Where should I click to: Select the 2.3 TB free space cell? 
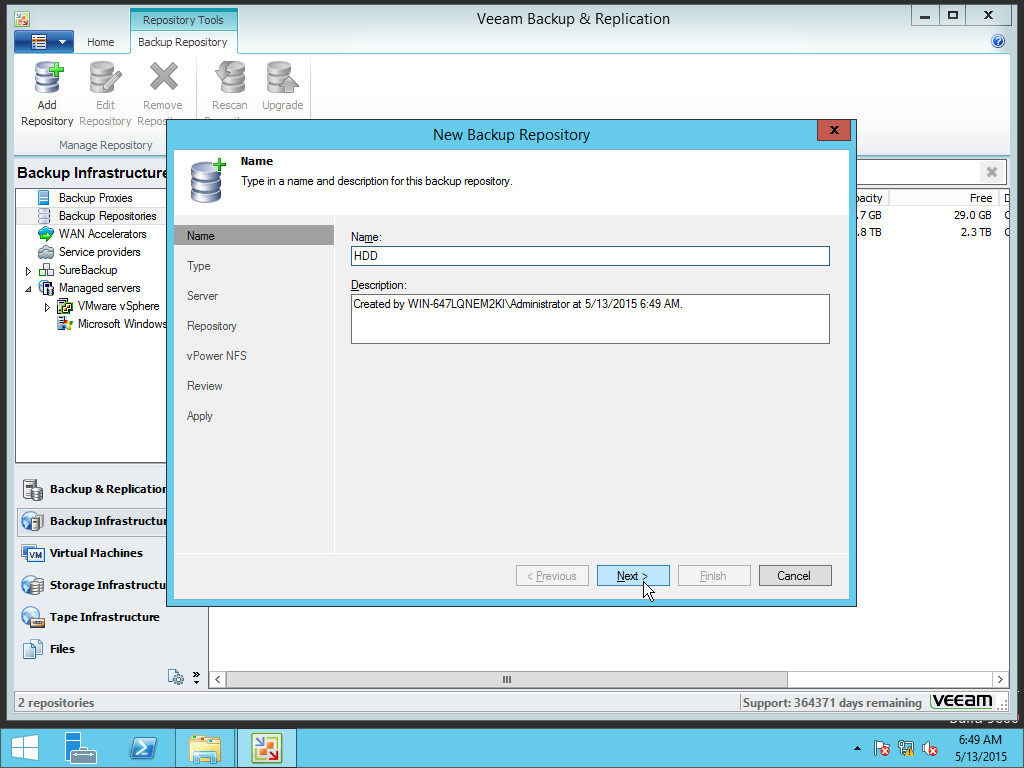click(x=976, y=232)
